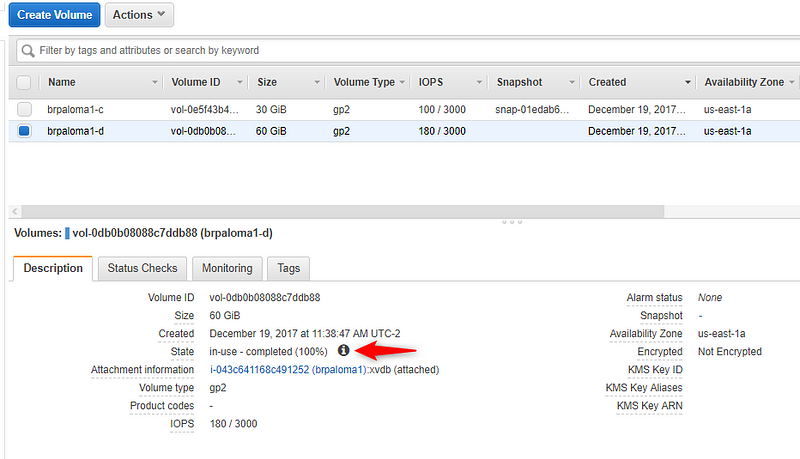Click the Not Encrypted value
This screenshot has height=459, width=800.
point(730,351)
